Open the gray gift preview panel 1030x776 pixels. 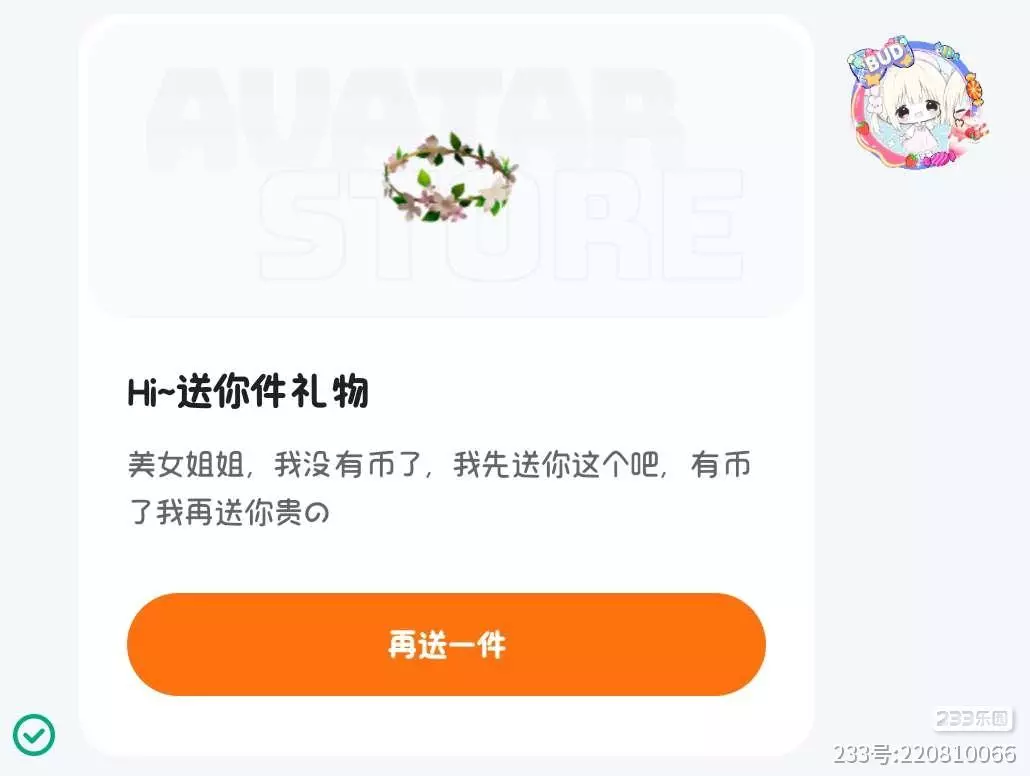point(447,171)
